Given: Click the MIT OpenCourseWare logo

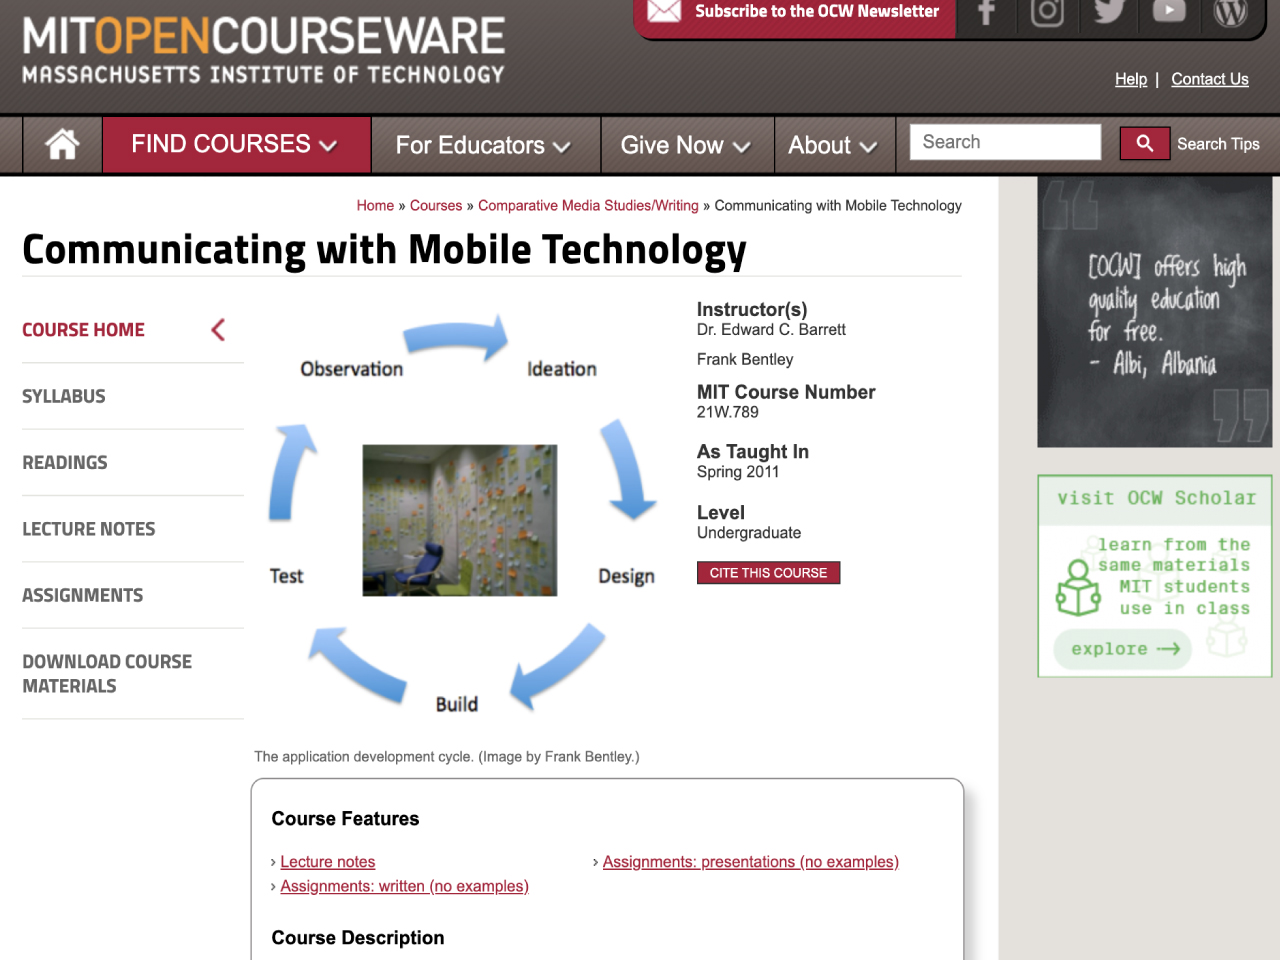Looking at the screenshot, I should (x=264, y=49).
